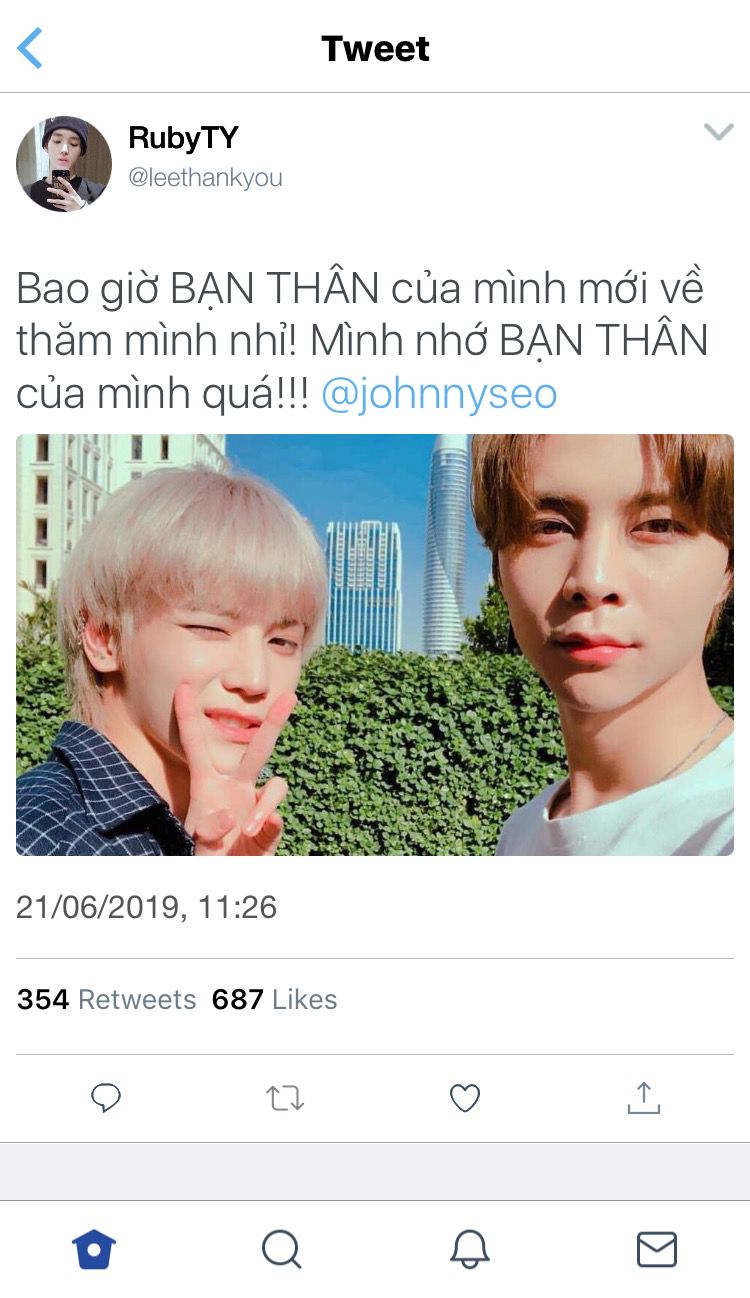Tap the back arrow in the header
The image size is (750, 1298).
tap(30, 48)
